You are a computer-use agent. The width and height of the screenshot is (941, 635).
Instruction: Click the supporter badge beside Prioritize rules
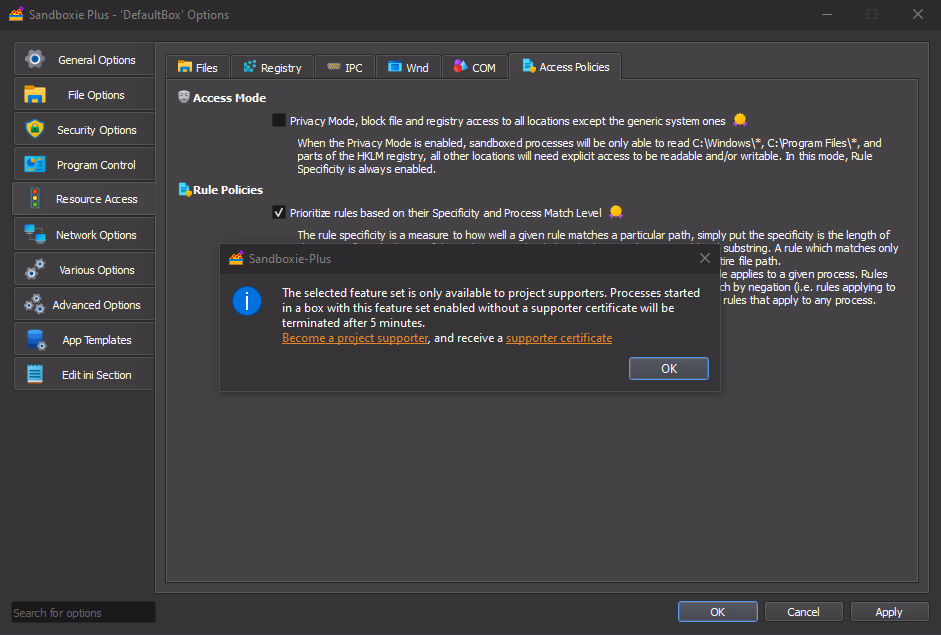pyautogui.click(x=616, y=212)
